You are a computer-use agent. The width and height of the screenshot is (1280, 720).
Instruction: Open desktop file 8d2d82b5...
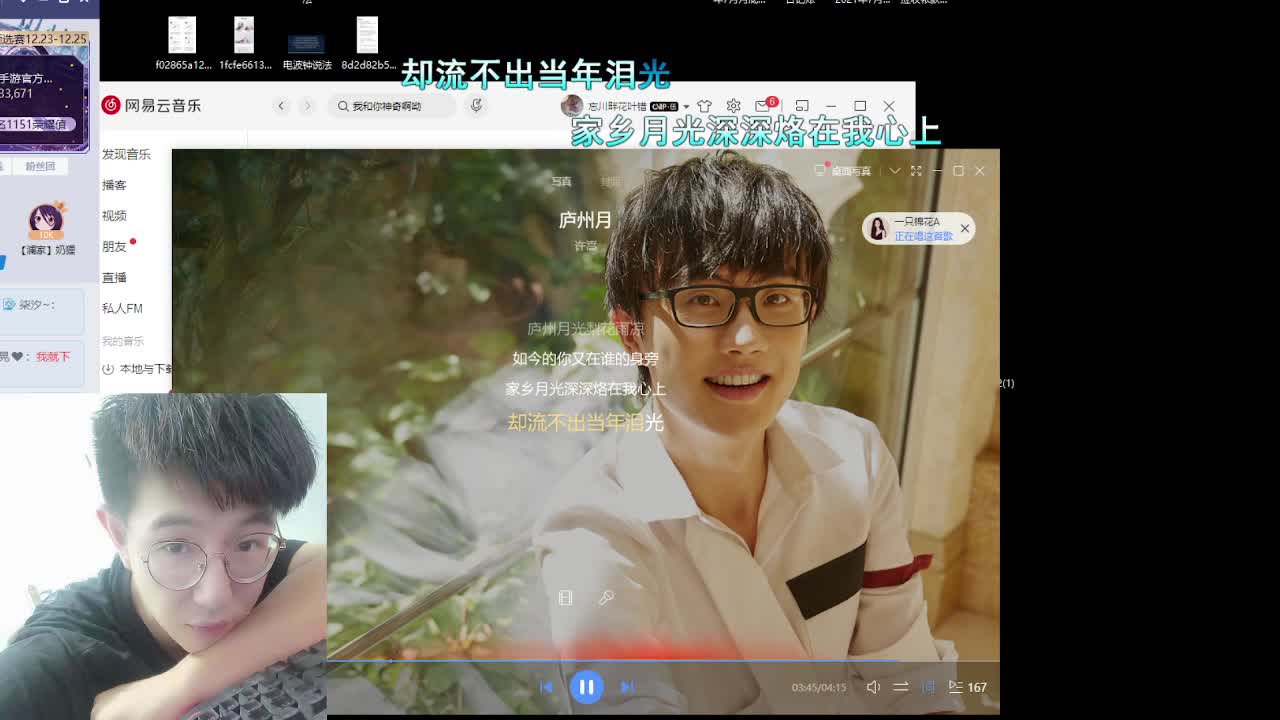click(x=368, y=44)
